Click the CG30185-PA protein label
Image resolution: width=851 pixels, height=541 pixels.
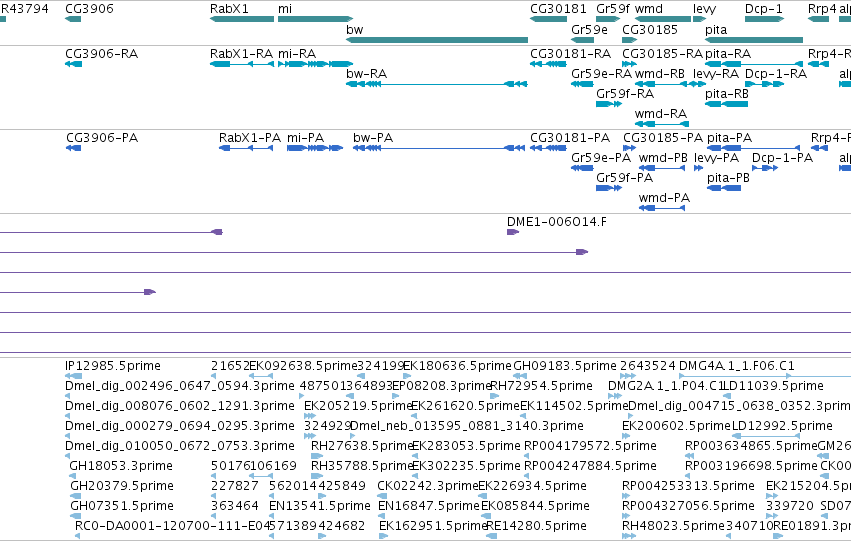click(663, 138)
